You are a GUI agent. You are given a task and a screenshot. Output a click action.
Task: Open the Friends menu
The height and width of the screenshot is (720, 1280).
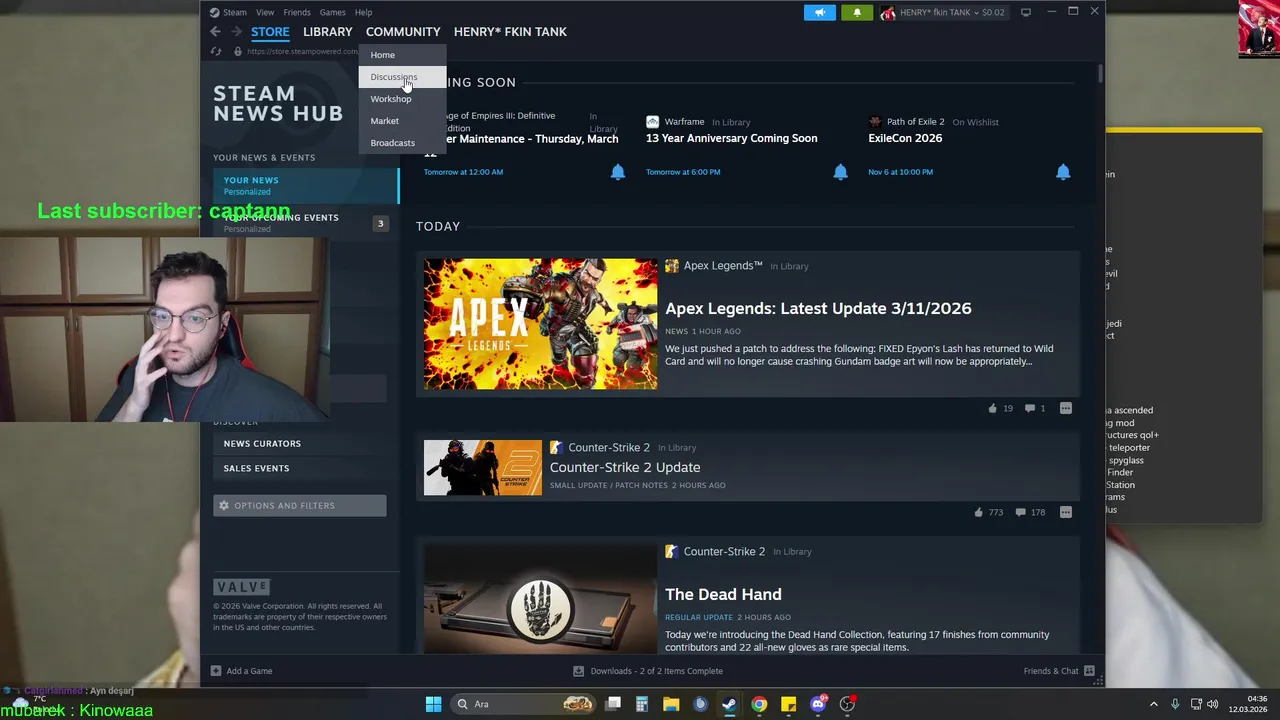(297, 12)
